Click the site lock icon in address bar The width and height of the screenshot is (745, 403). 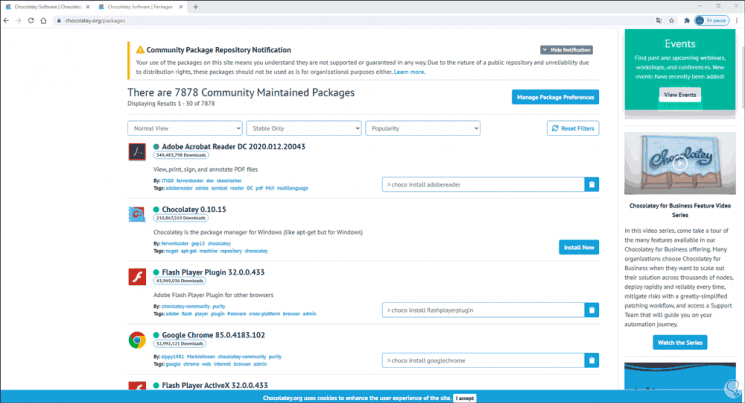58,20
